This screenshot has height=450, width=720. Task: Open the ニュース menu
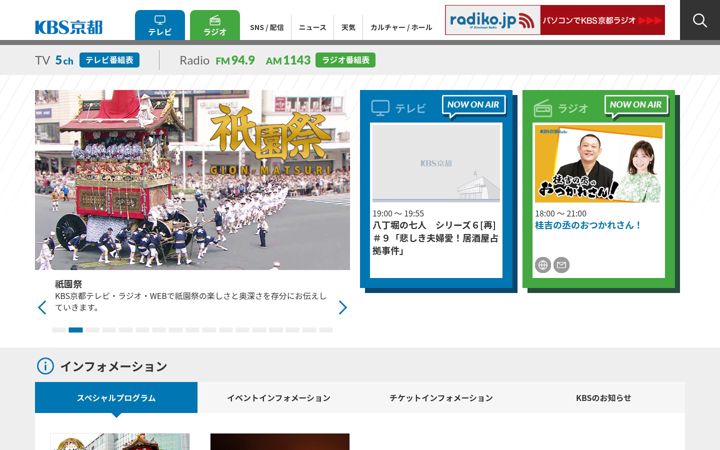point(312,28)
